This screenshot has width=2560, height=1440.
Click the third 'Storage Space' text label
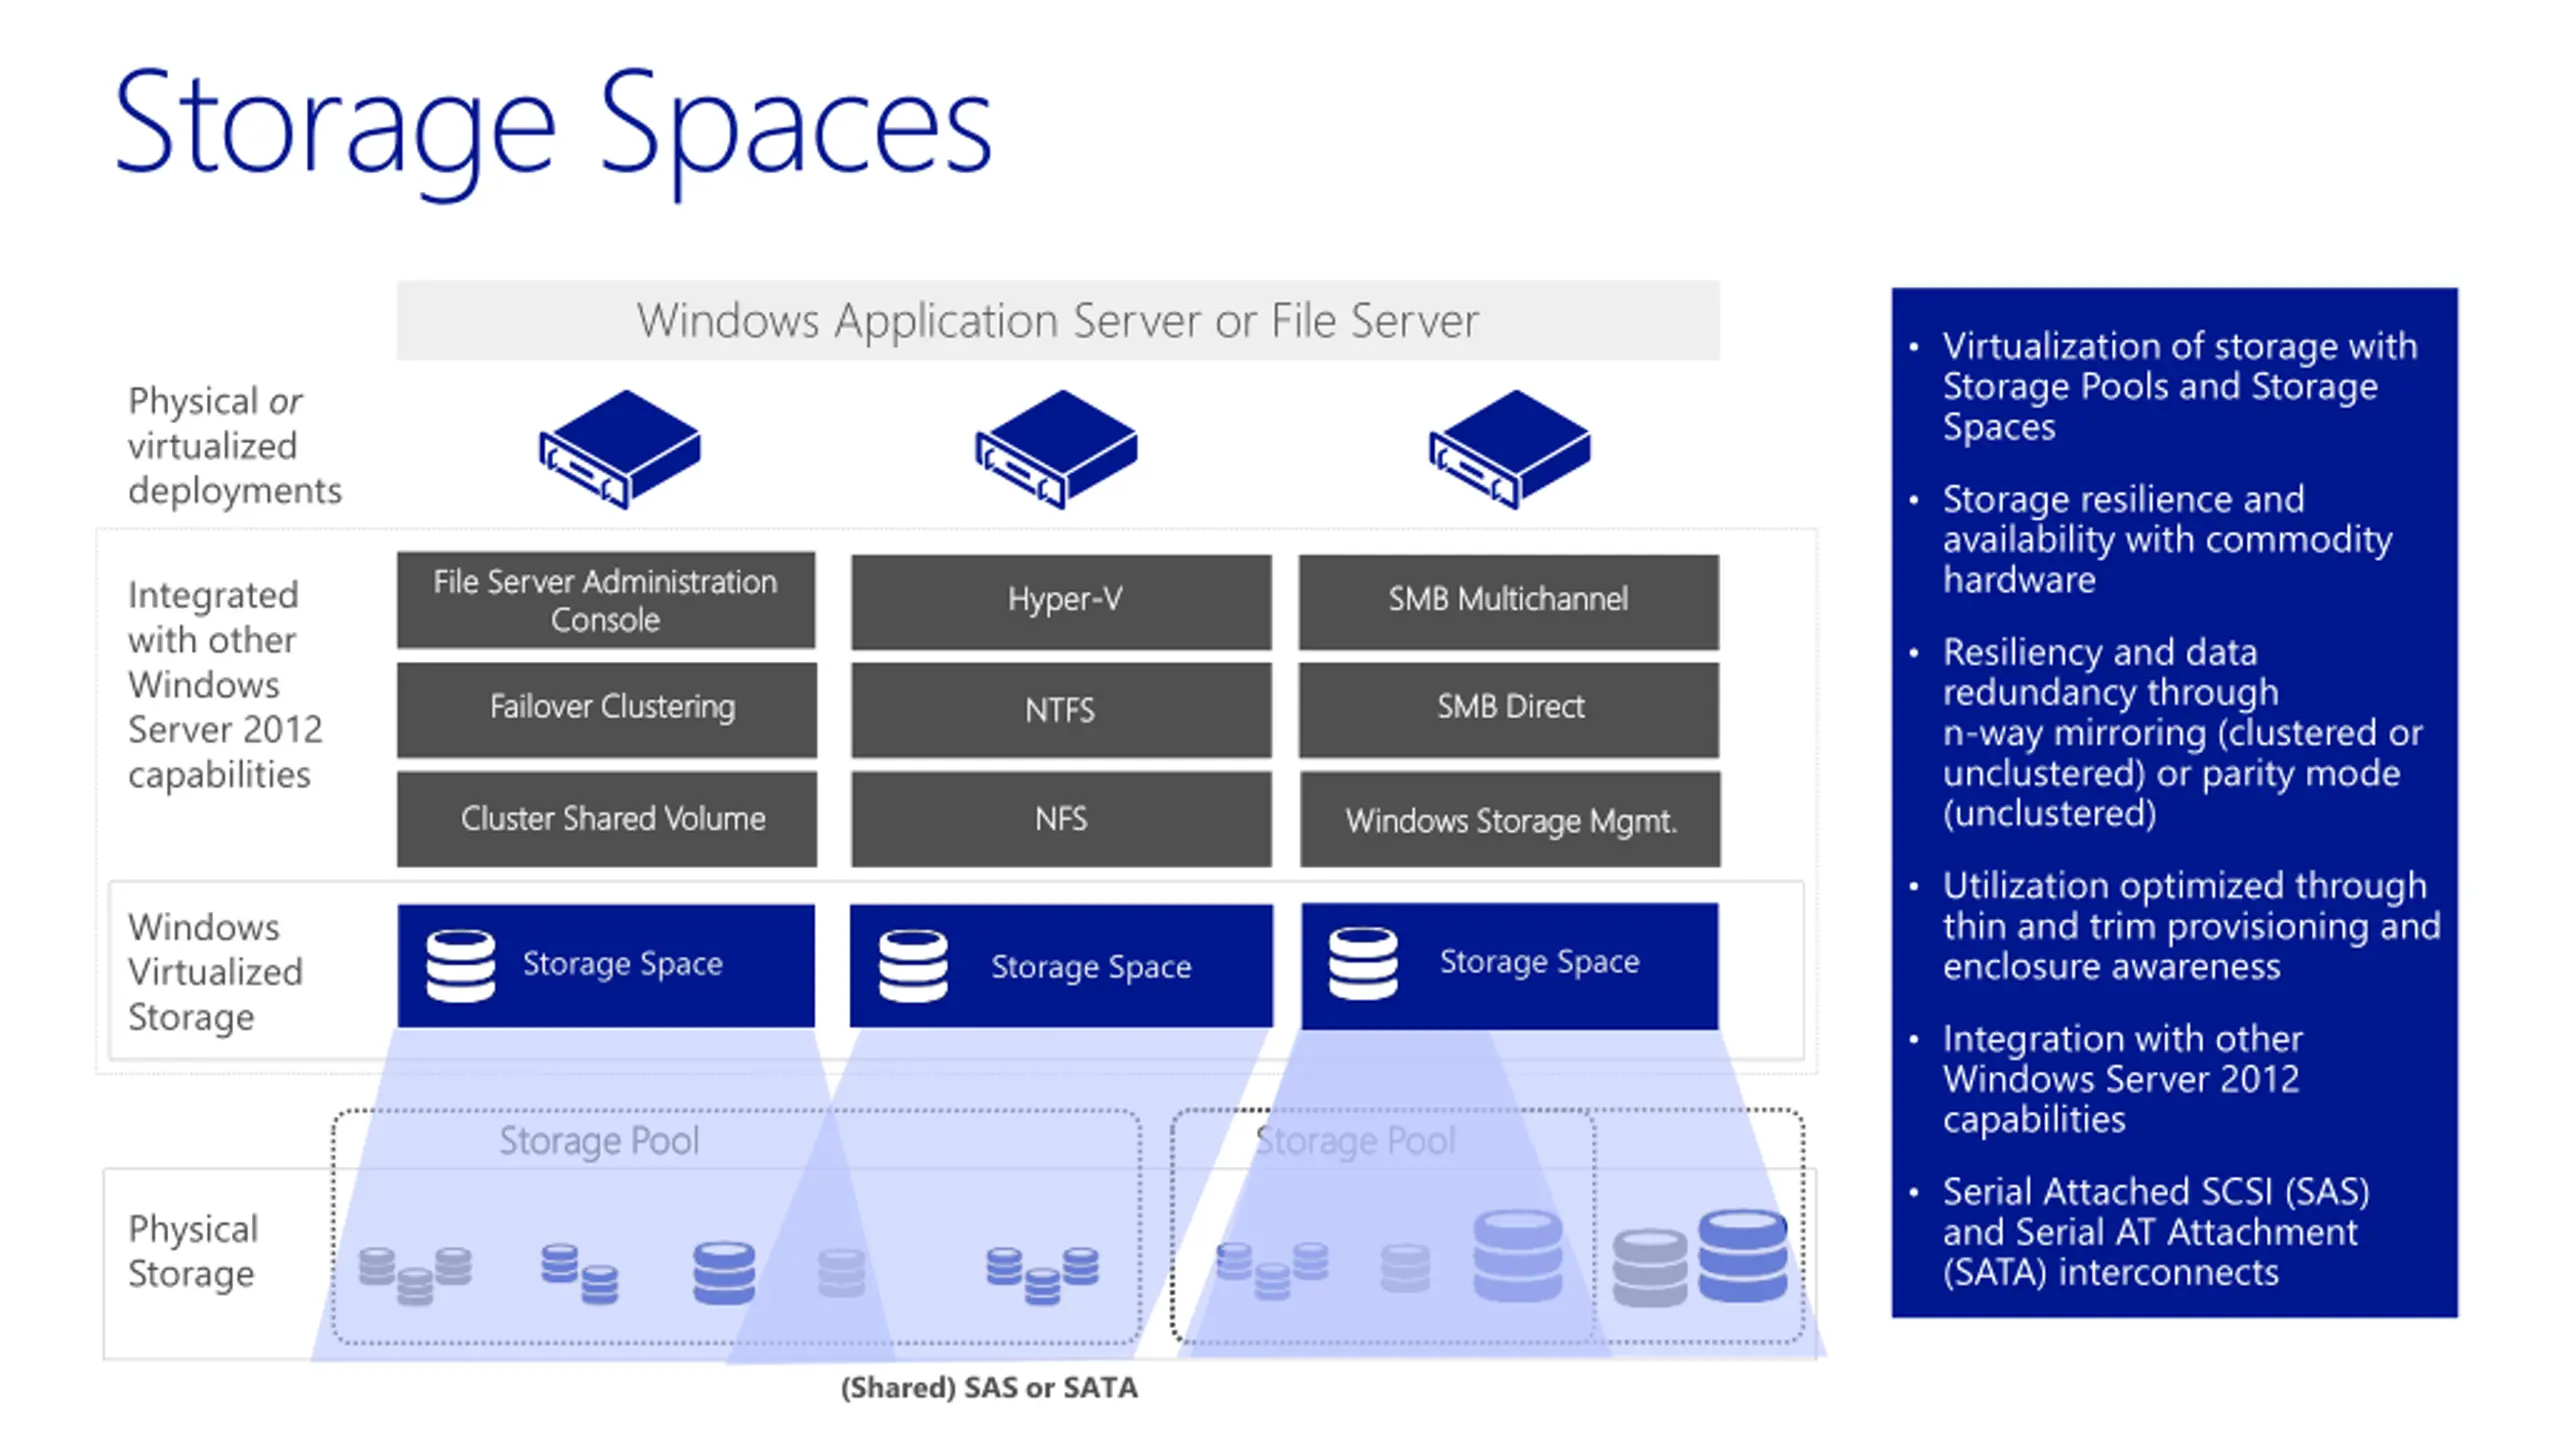(1539, 962)
